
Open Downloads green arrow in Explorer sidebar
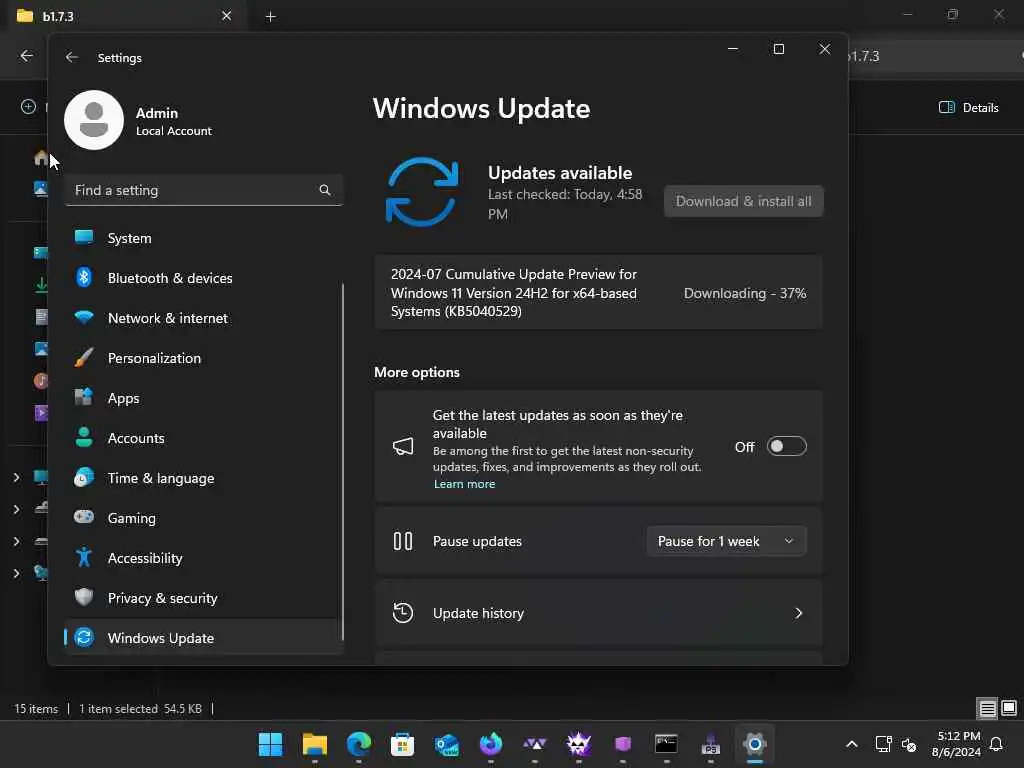point(40,285)
